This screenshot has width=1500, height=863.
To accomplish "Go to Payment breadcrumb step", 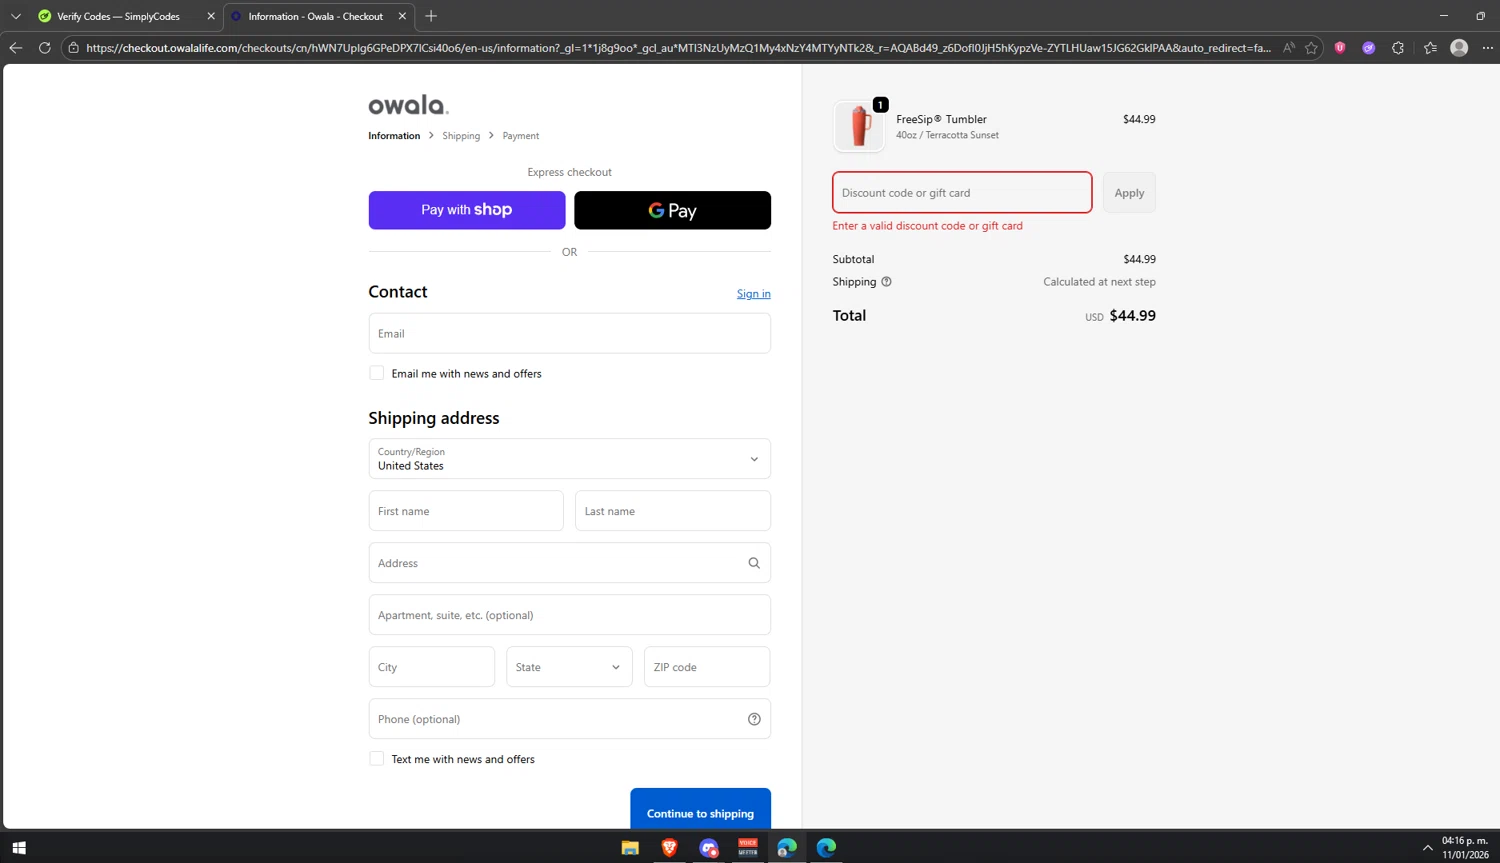I will pyautogui.click(x=520, y=136).
